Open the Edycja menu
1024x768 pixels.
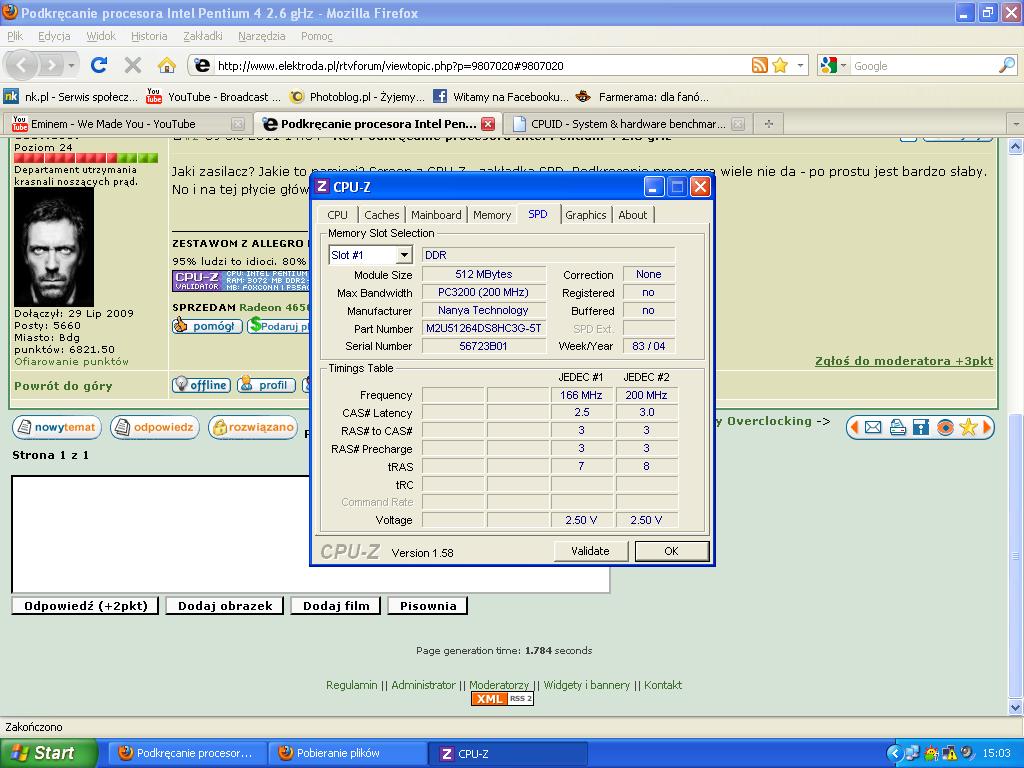54,36
